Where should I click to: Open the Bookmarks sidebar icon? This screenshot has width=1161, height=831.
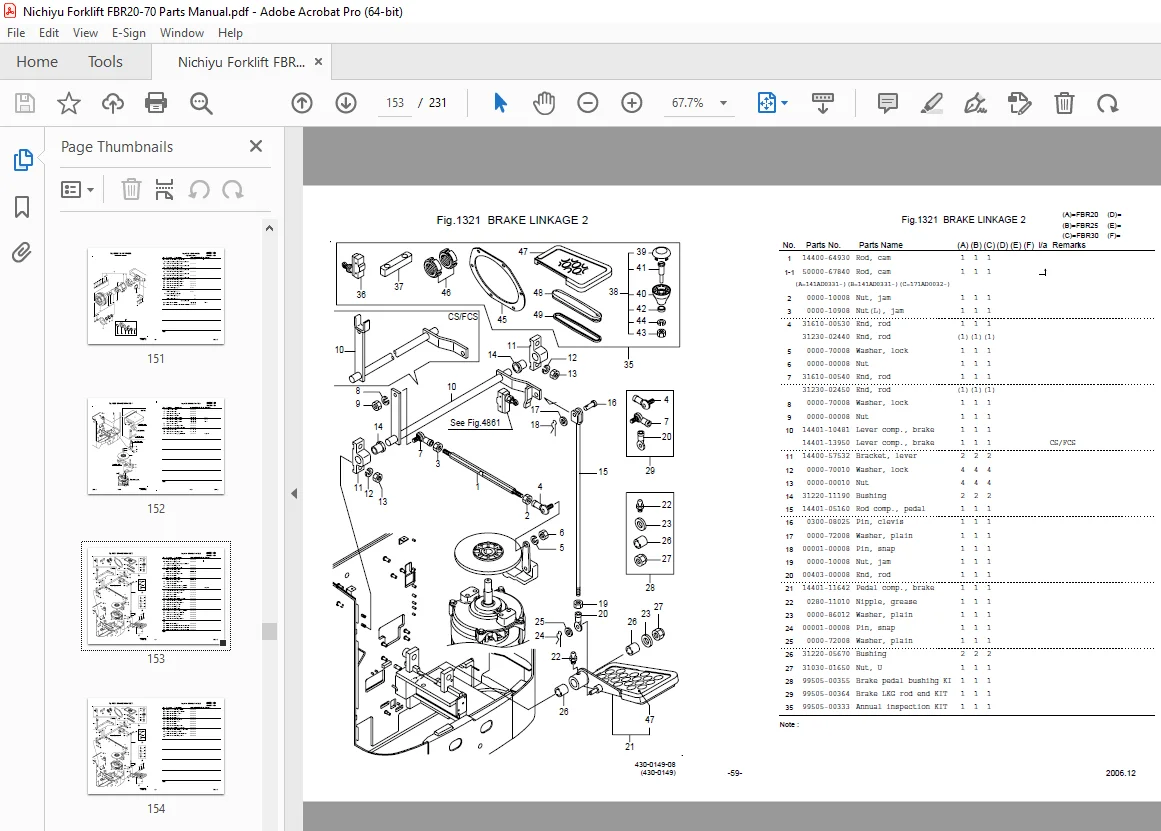22,207
